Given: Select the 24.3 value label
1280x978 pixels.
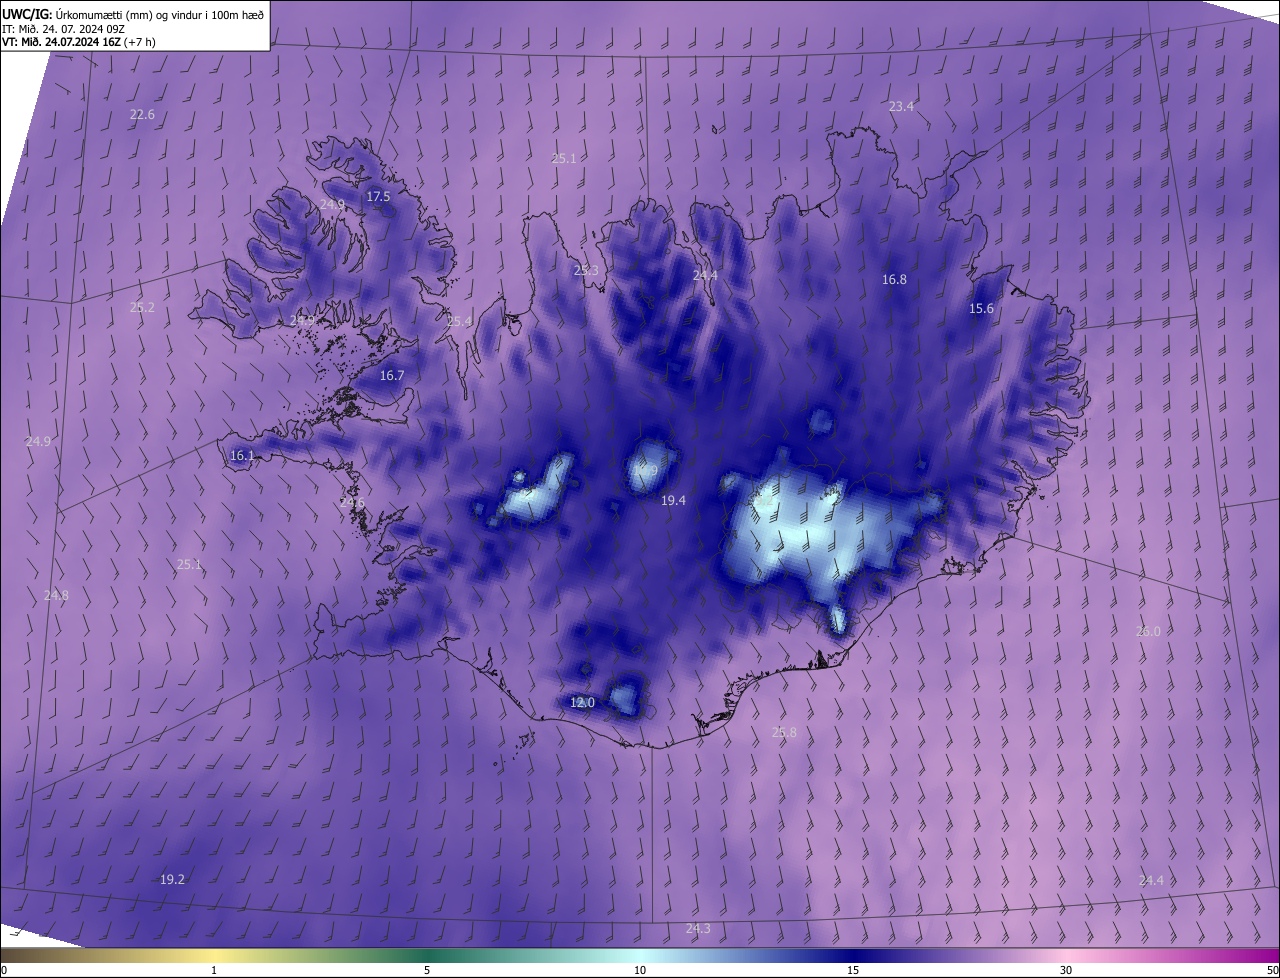Looking at the screenshot, I should point(698,930).
